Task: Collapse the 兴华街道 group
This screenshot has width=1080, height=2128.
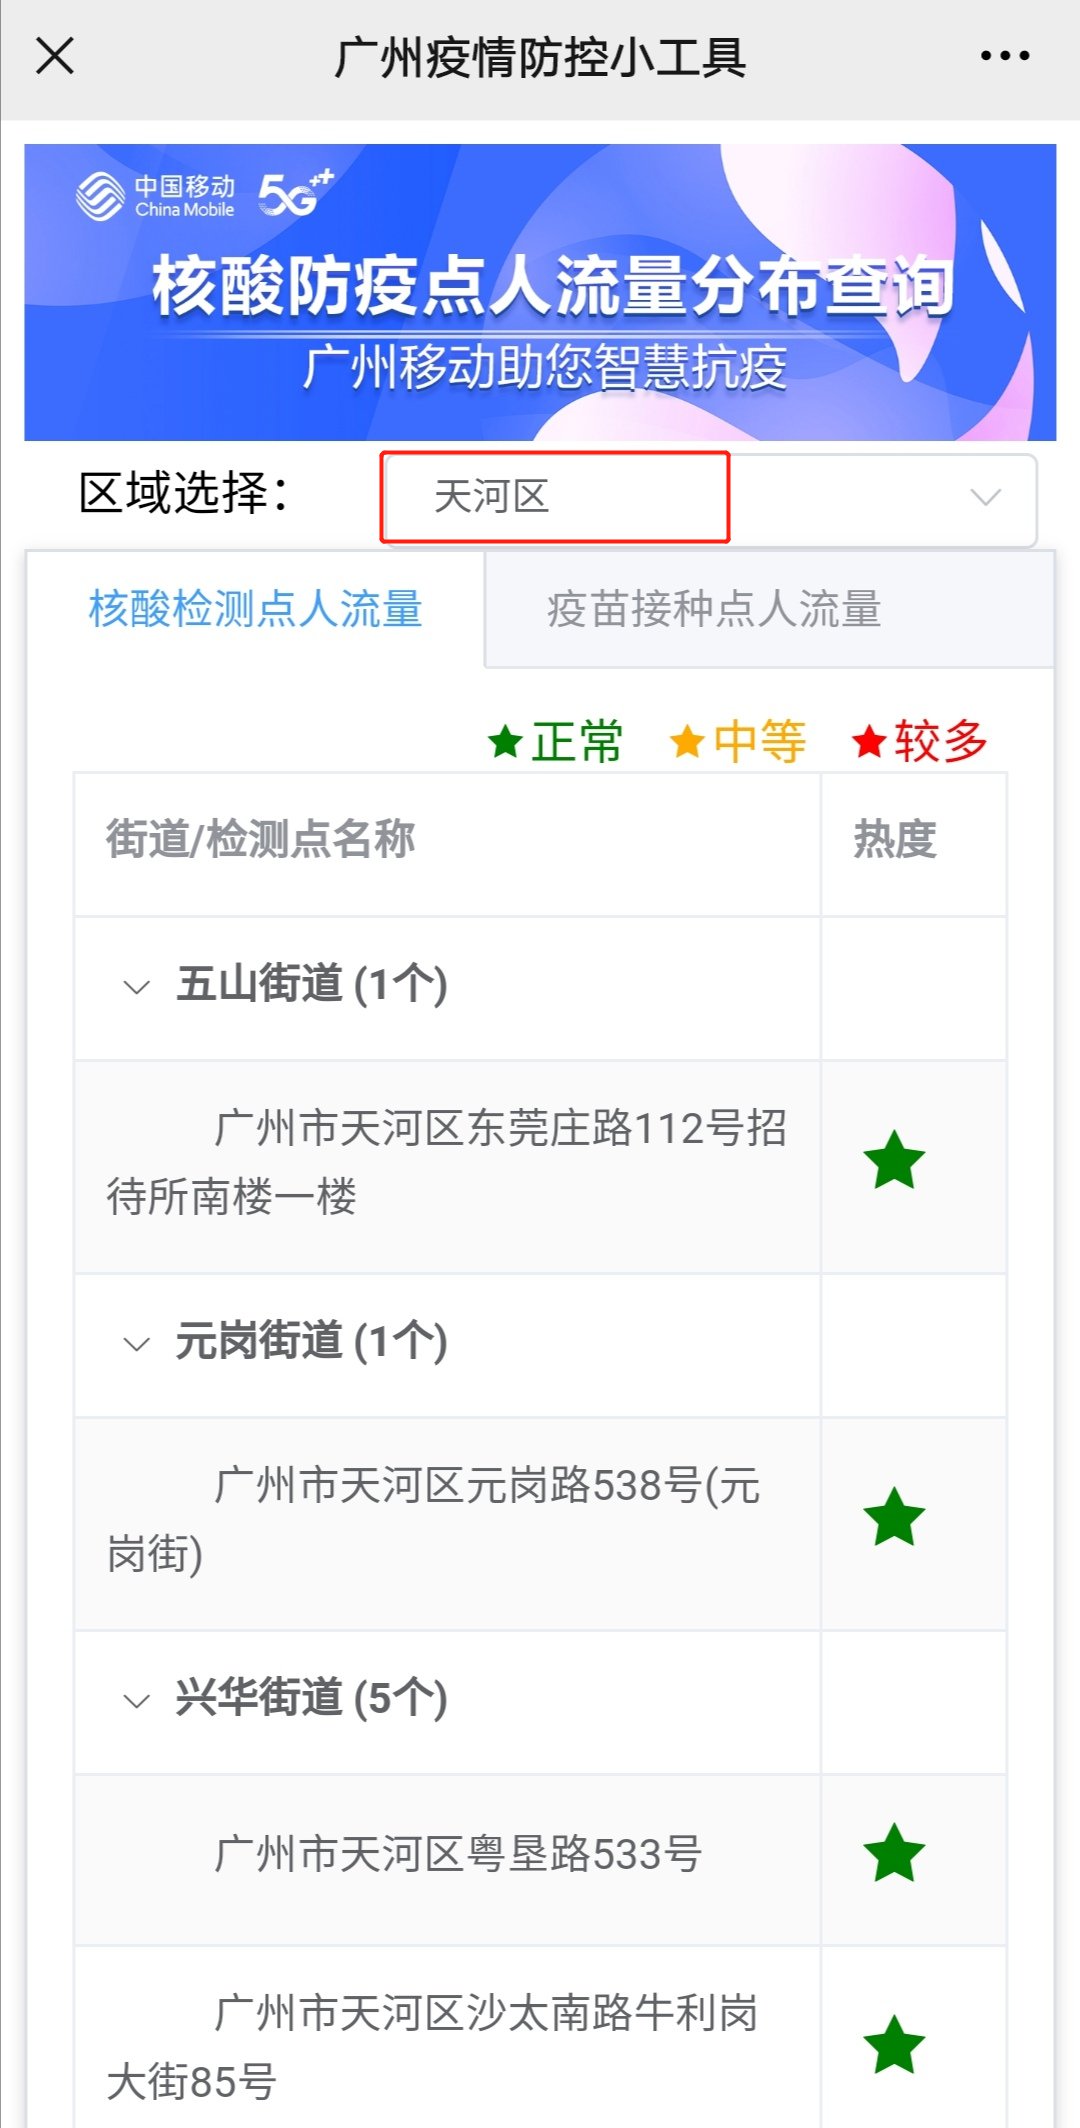Action: coord(136,1700)
